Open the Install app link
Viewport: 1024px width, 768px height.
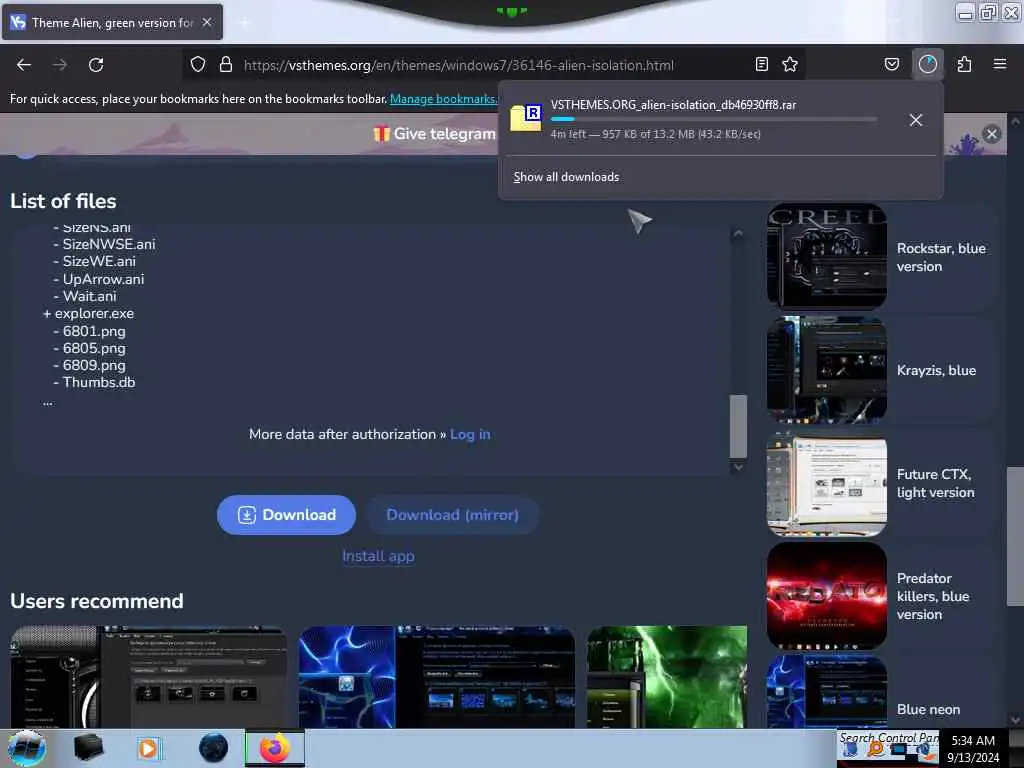tap(378, 556)
